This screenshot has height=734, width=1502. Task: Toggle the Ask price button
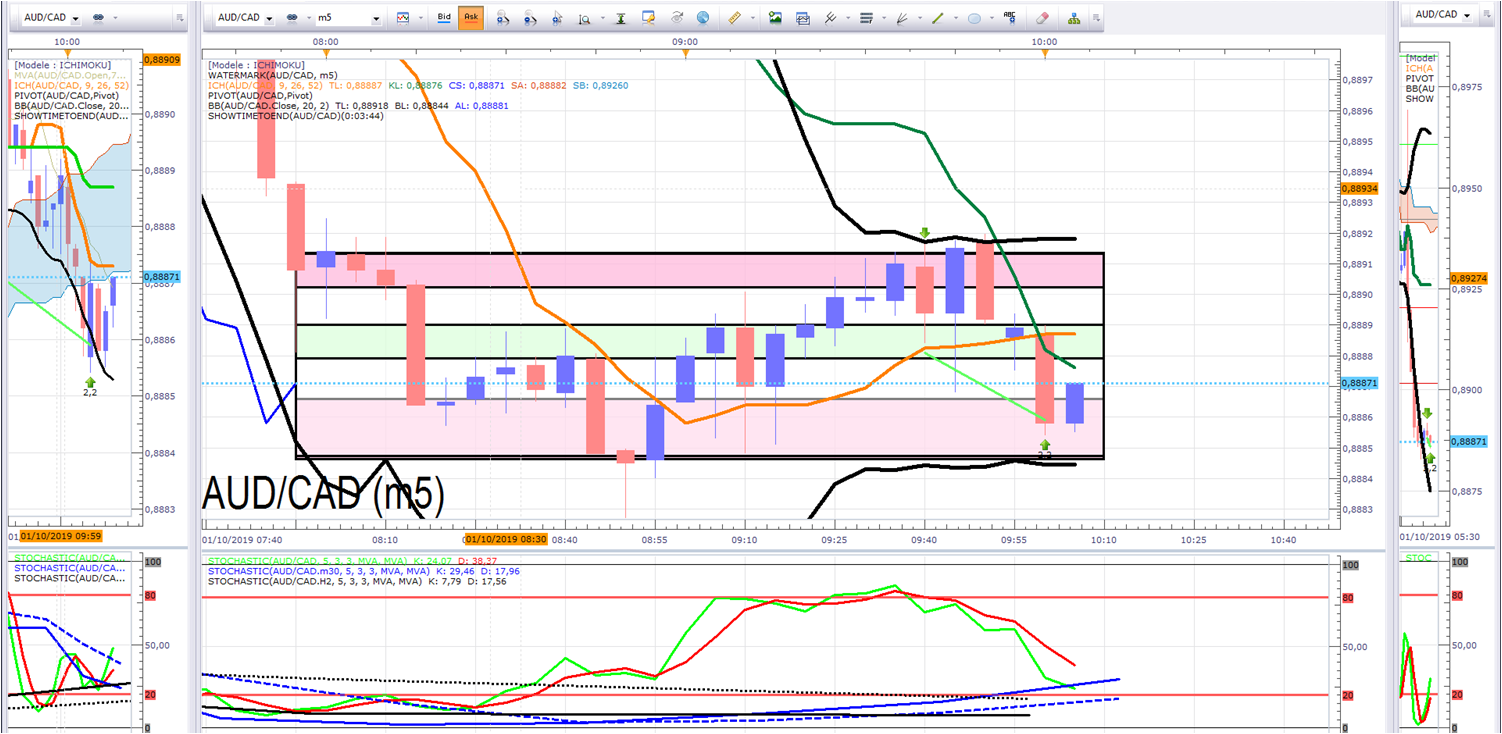470,18
